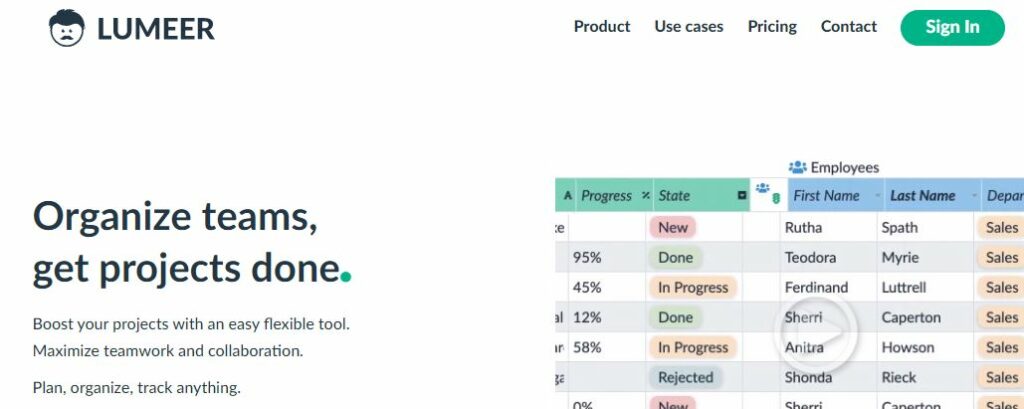
Task: Click the New state tag for Rutha
Action: click(673, 227)
